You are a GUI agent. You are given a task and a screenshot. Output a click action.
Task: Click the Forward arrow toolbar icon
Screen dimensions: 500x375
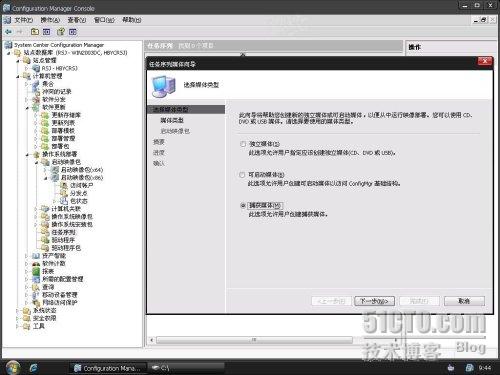click(x=20, y=32)
